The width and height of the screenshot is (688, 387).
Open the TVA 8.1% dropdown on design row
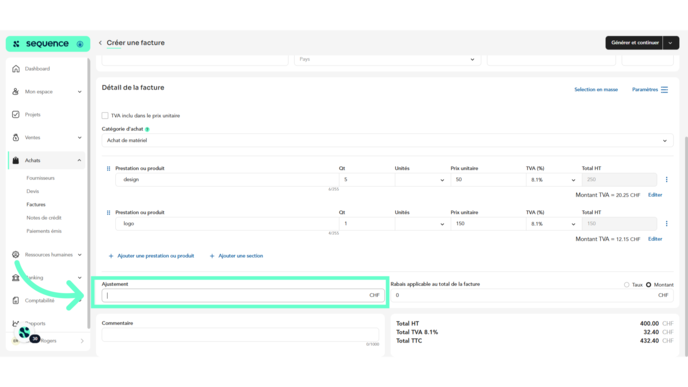point(553,180)
